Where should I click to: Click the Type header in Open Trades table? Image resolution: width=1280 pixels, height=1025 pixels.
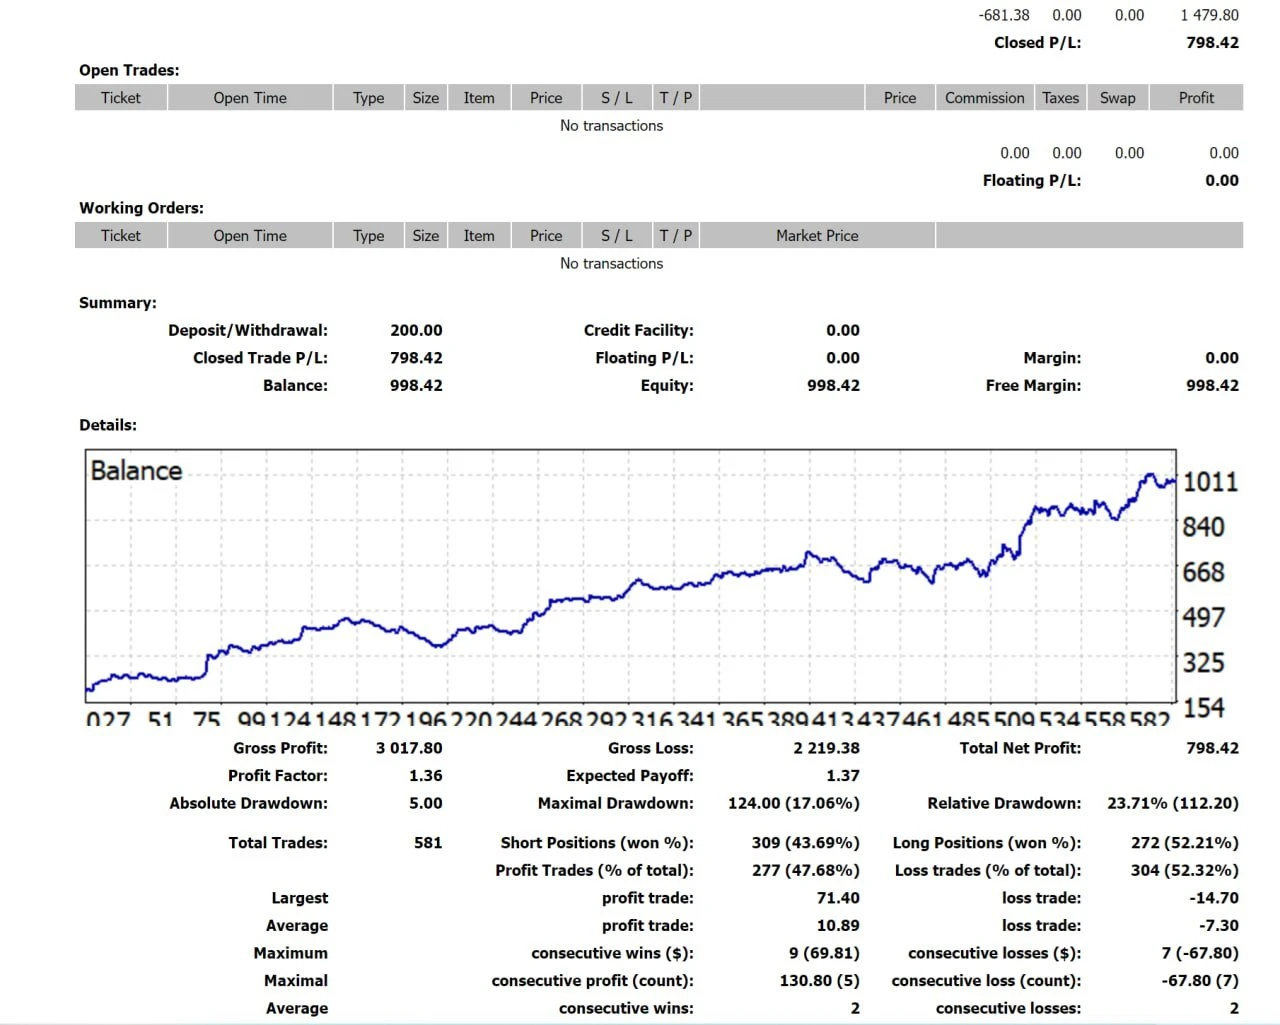(x=368, y=98)
